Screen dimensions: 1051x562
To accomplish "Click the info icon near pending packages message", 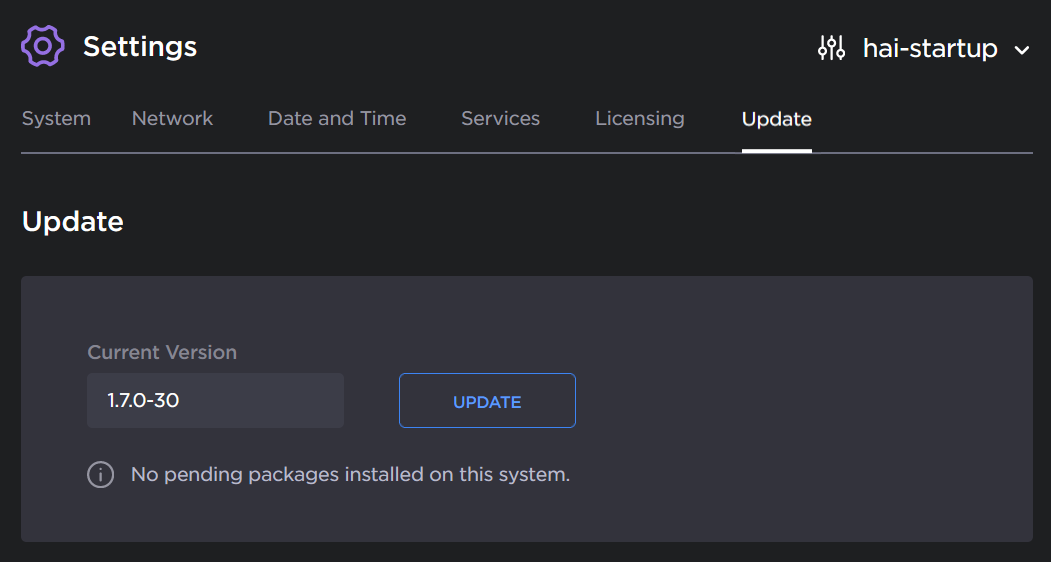I will (x=100, y=475).
